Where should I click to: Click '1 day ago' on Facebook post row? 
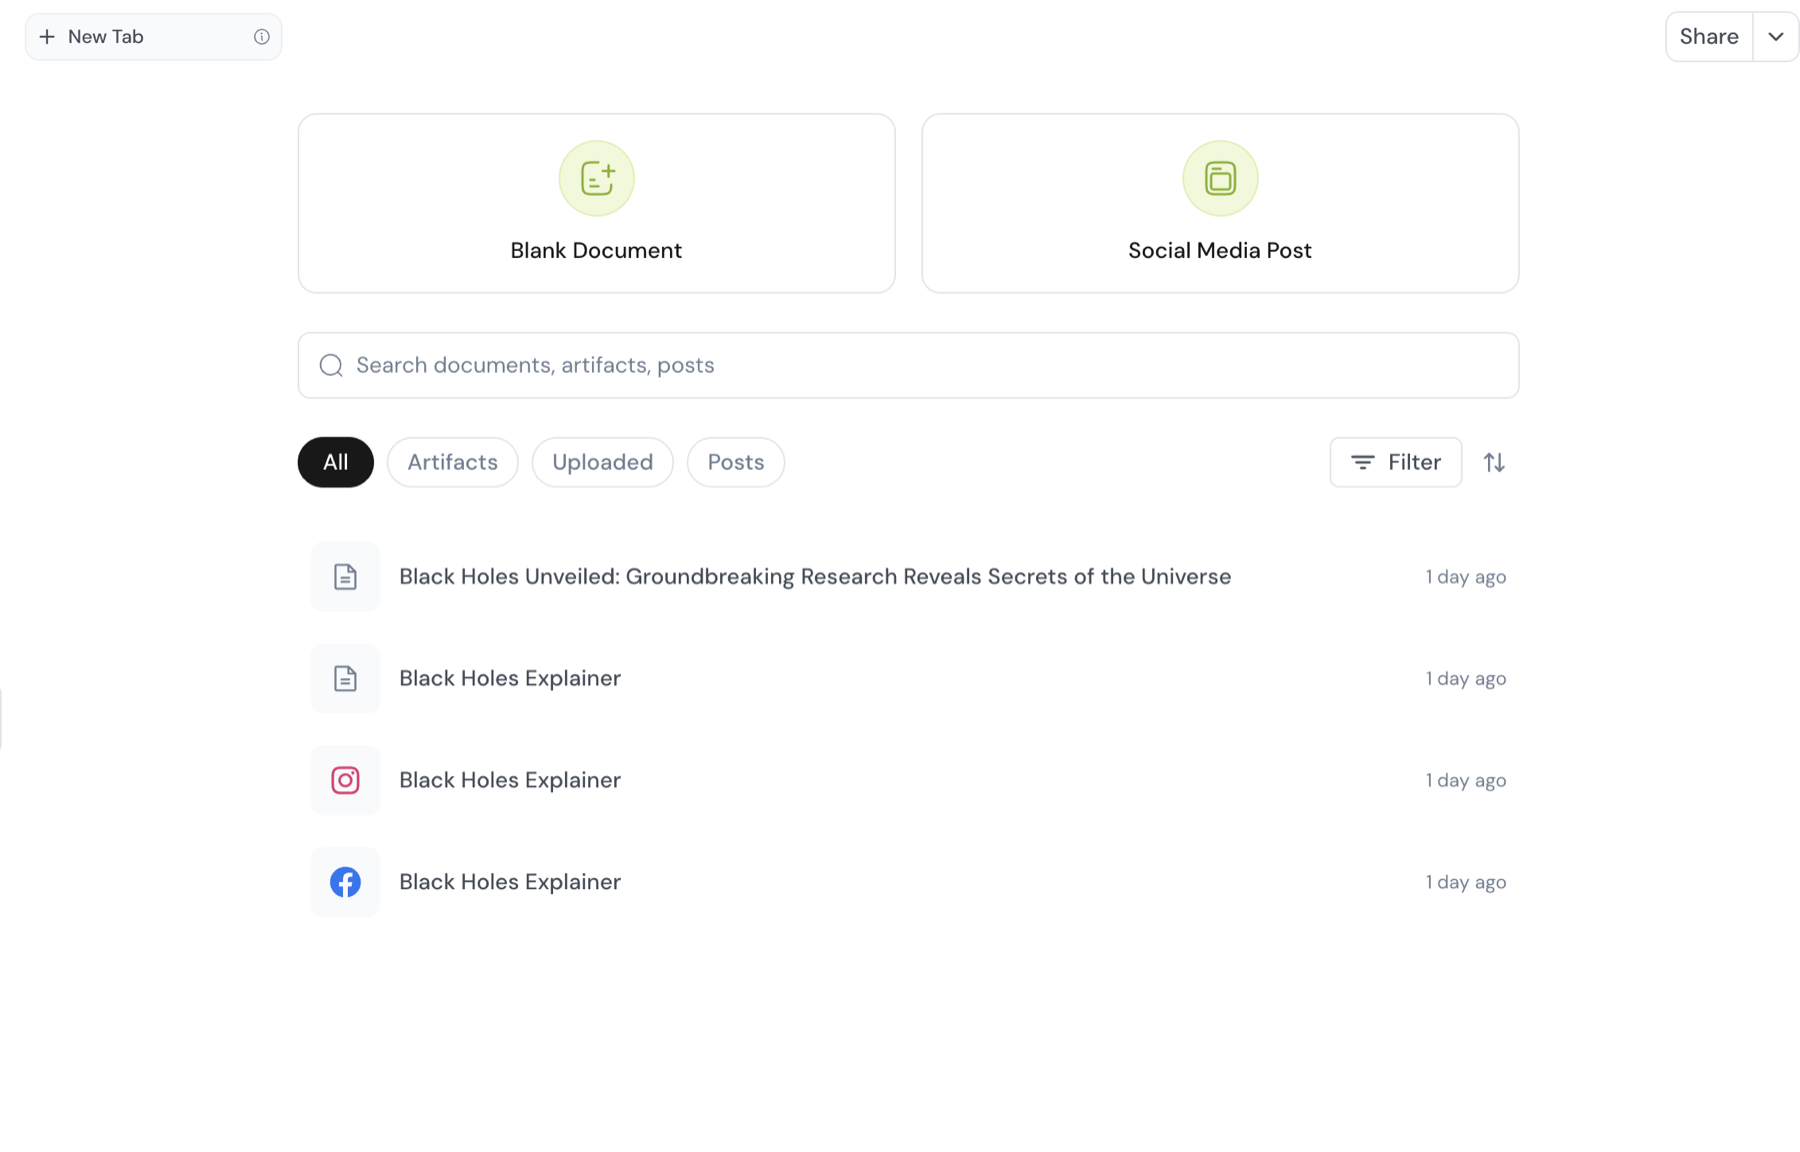(1466, 882)
